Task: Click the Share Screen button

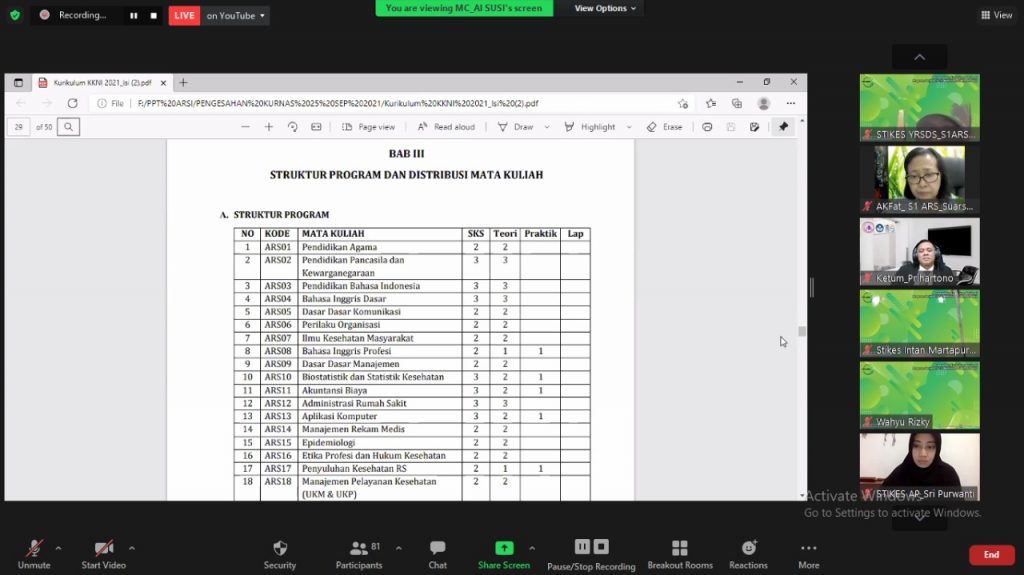Action: pyautogui.click(x=504, y=553)
